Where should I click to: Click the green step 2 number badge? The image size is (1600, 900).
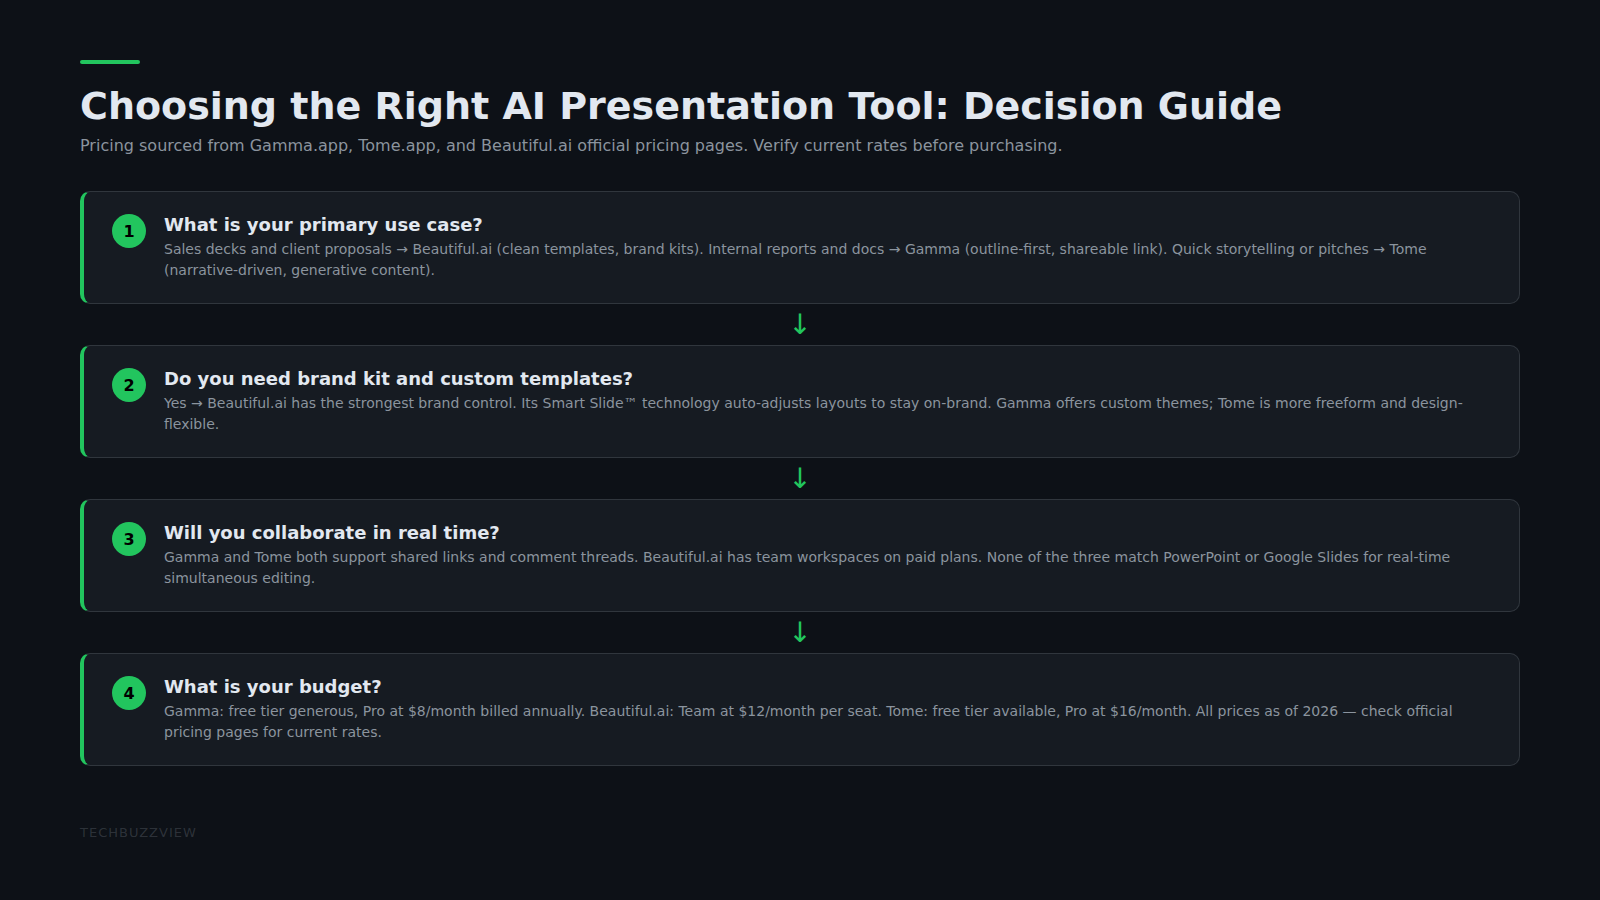[129, 385]
